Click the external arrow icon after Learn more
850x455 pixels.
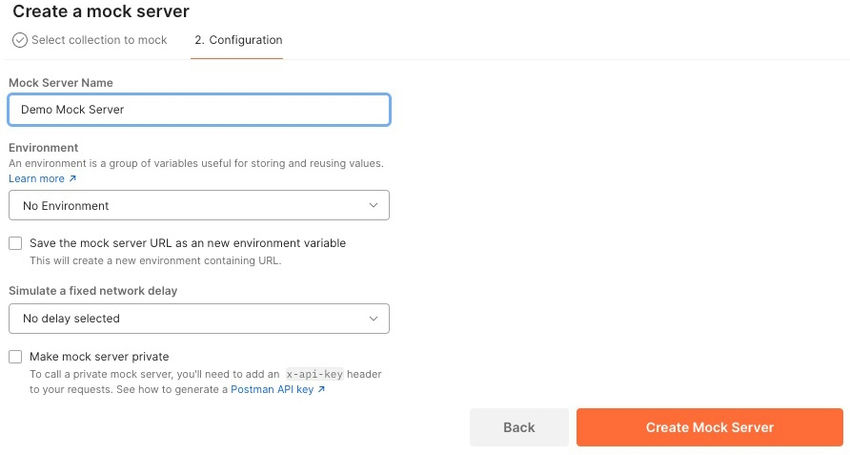73,179
